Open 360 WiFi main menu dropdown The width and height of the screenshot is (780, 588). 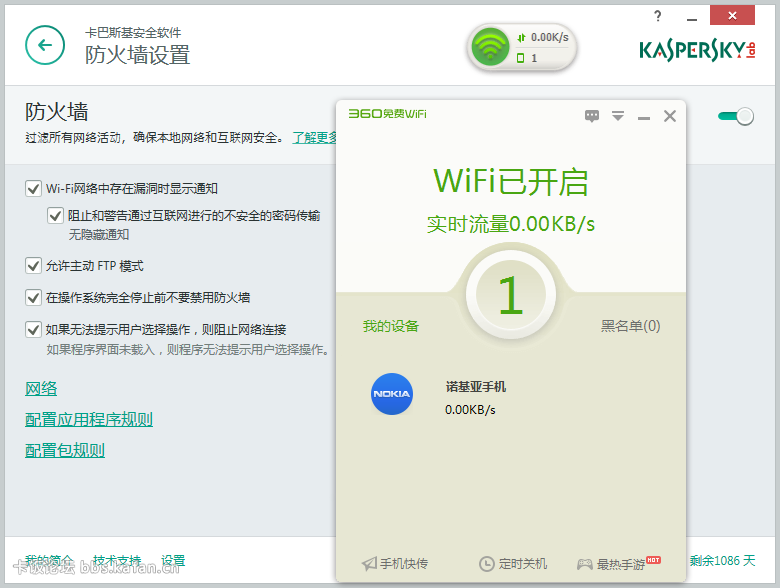pyautogui.click(x=618, y=116)
